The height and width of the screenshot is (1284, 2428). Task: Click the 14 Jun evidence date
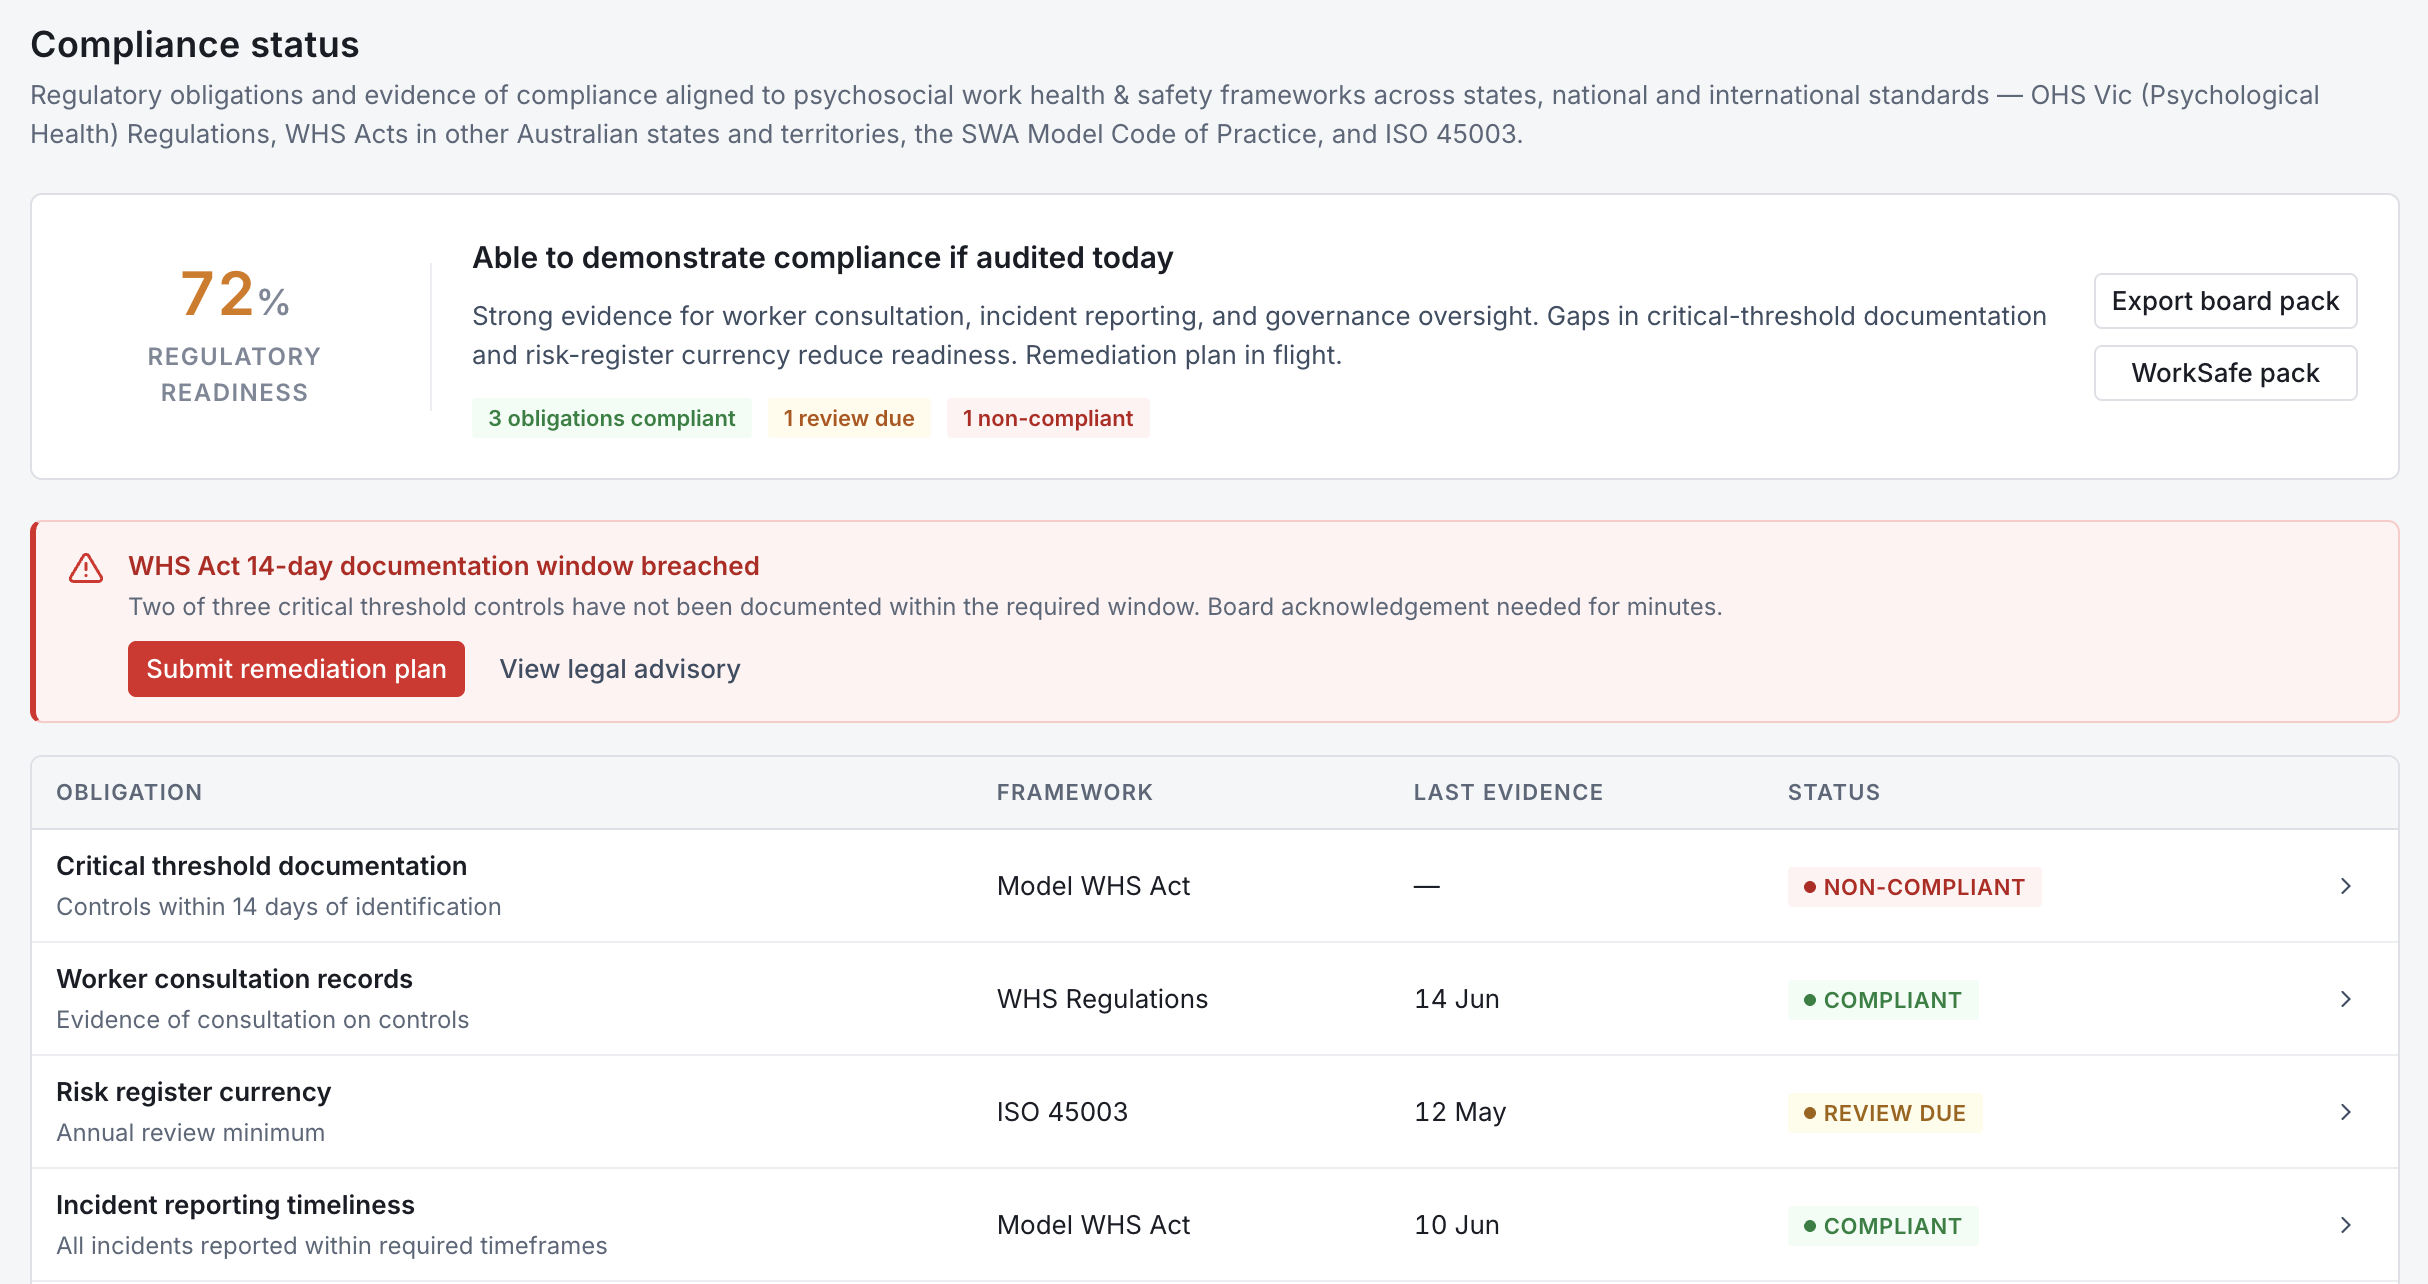(x=1456, y=999)
